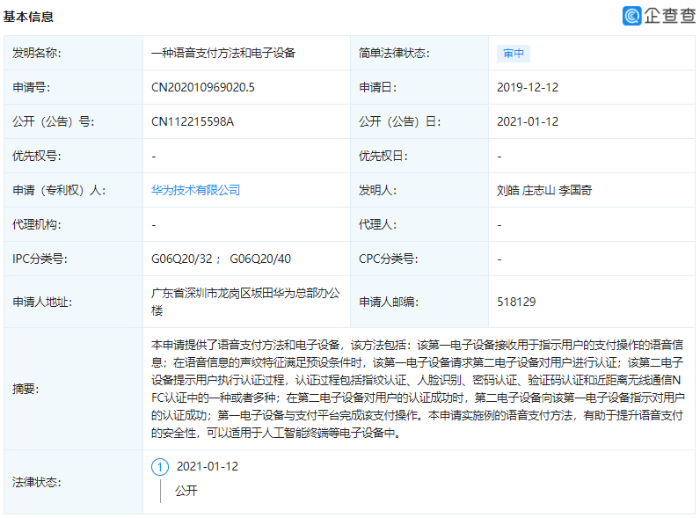Click the 申请（专利权）人 label
The height and width of the screenshot is (518, 700).
[59, 191]
